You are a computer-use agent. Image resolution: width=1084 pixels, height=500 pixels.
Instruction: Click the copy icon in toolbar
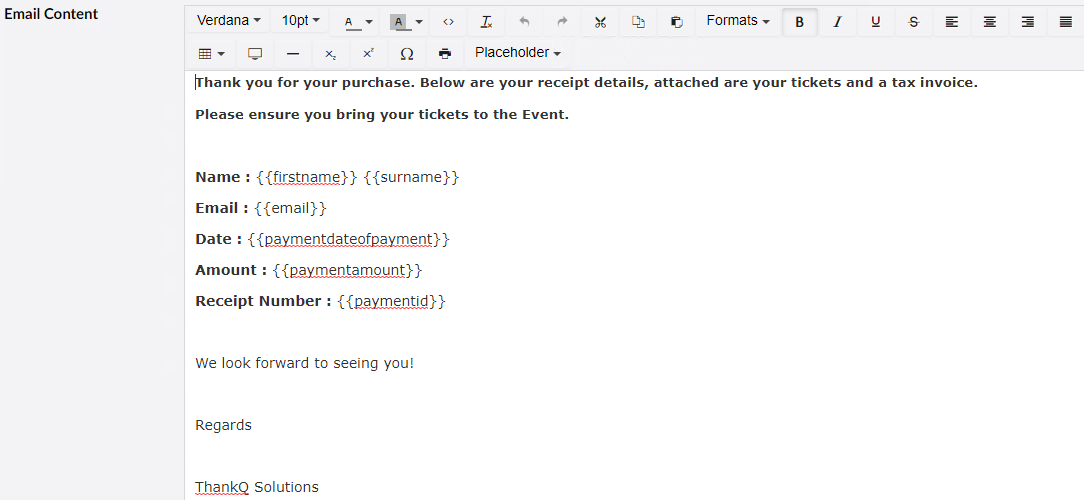(x=638, y=22)
